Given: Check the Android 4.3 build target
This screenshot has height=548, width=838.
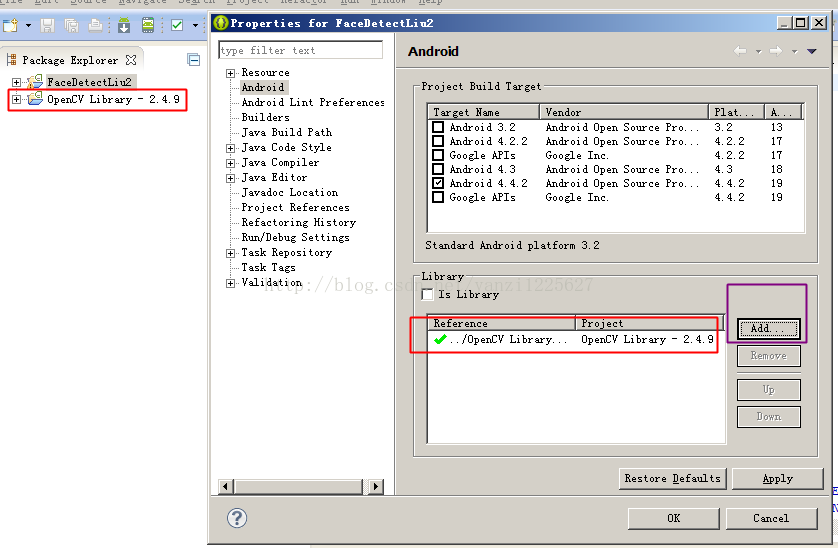Looking at the screenshot, I should [438, 169].
